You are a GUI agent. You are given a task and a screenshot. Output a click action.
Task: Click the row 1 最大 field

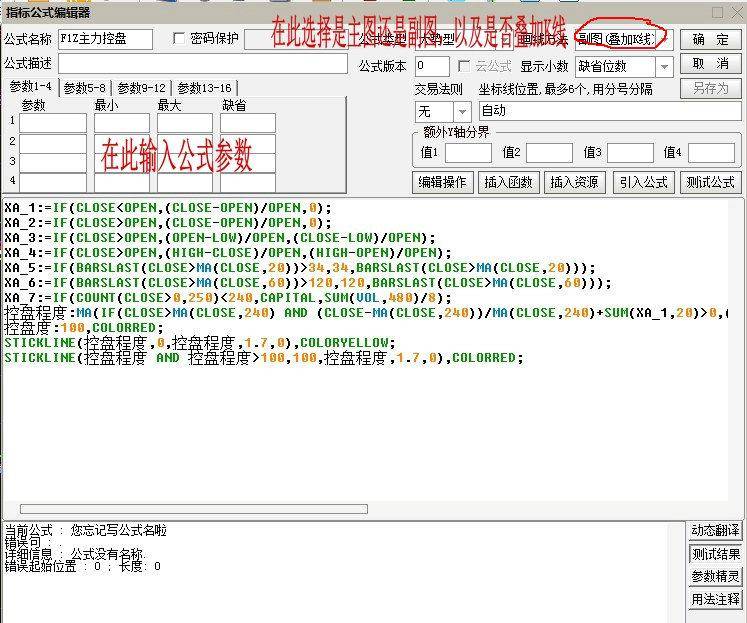185,123
